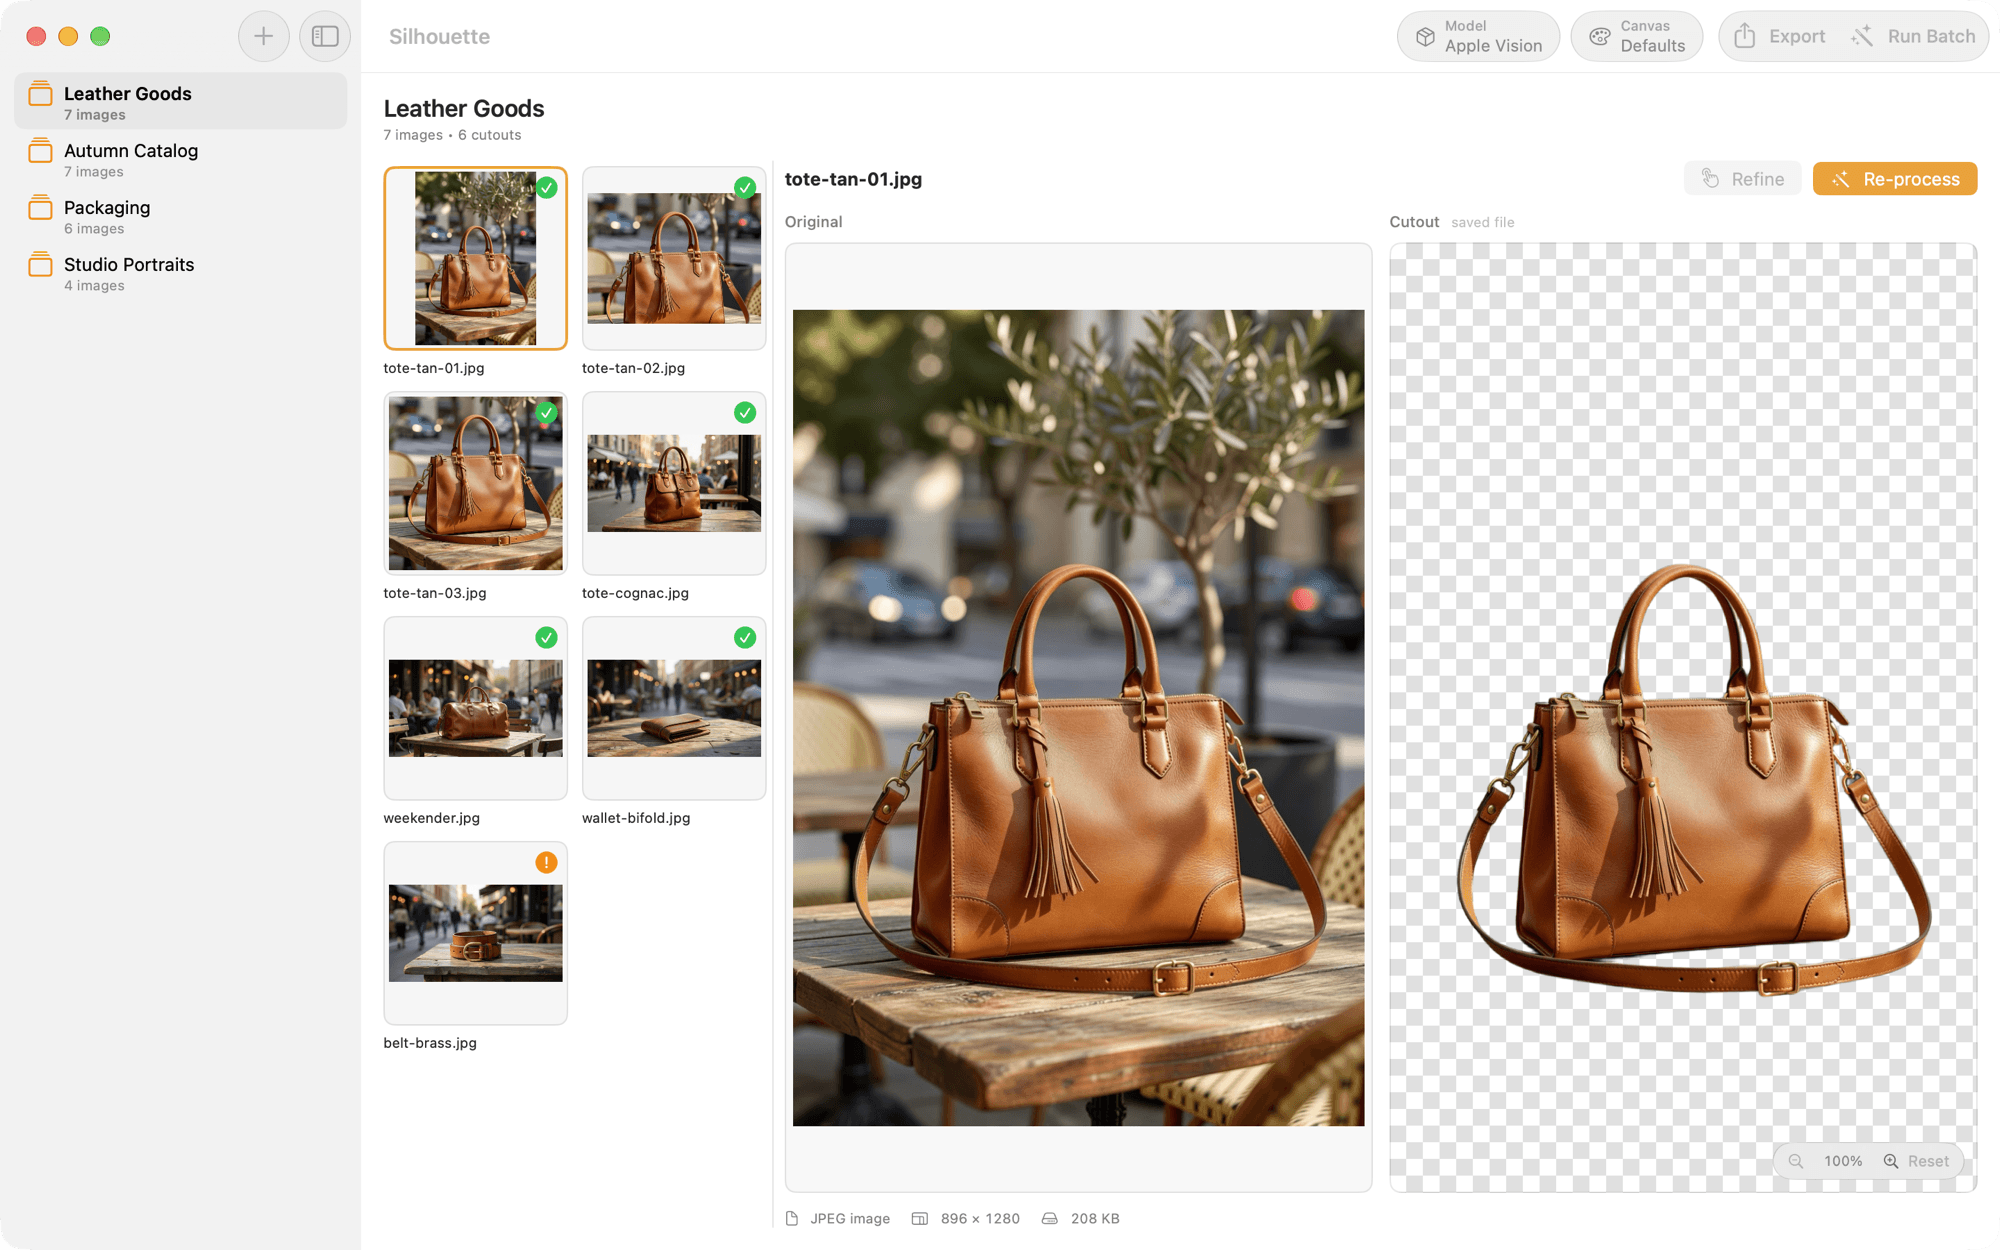Open the Canvas Defaults selector

point(1636,36)
